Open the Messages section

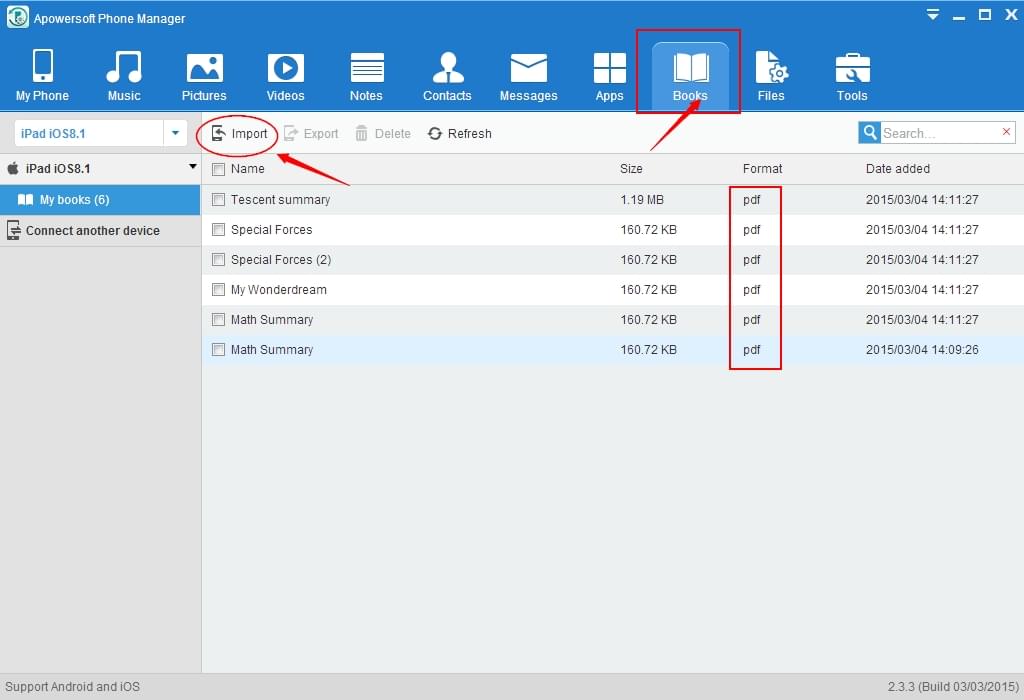[528, 74]
